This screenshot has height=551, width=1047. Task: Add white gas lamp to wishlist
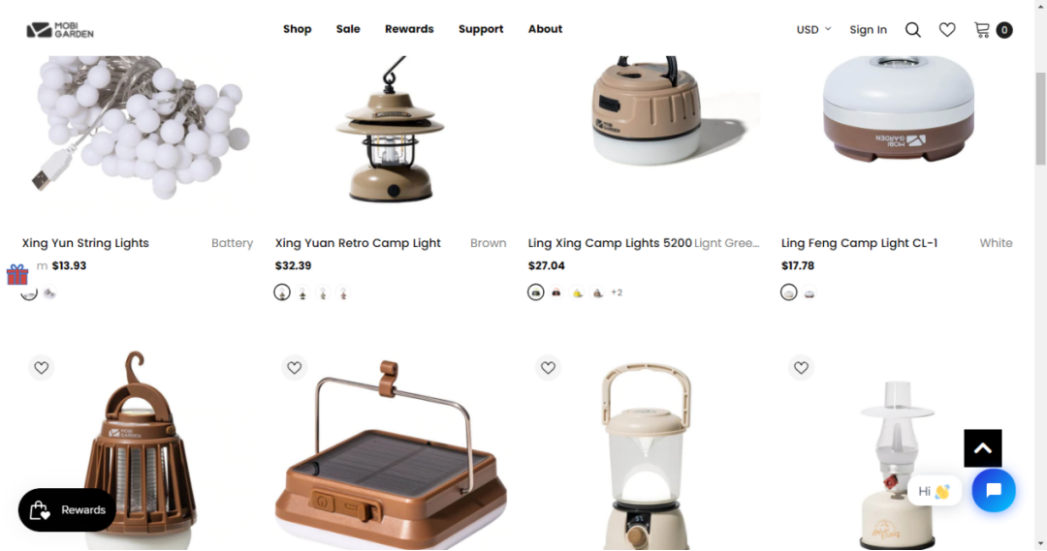point(801,367)
